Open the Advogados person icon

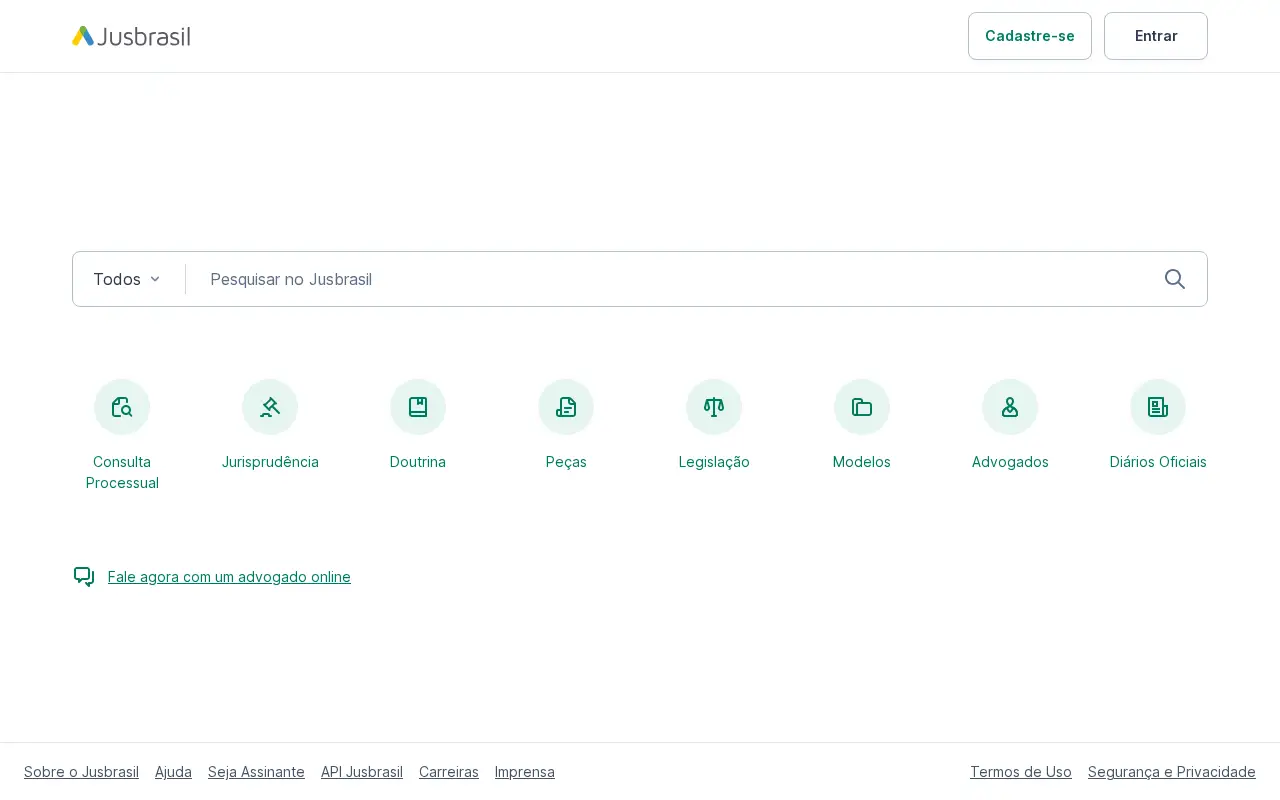click(x=1010, y=407)
